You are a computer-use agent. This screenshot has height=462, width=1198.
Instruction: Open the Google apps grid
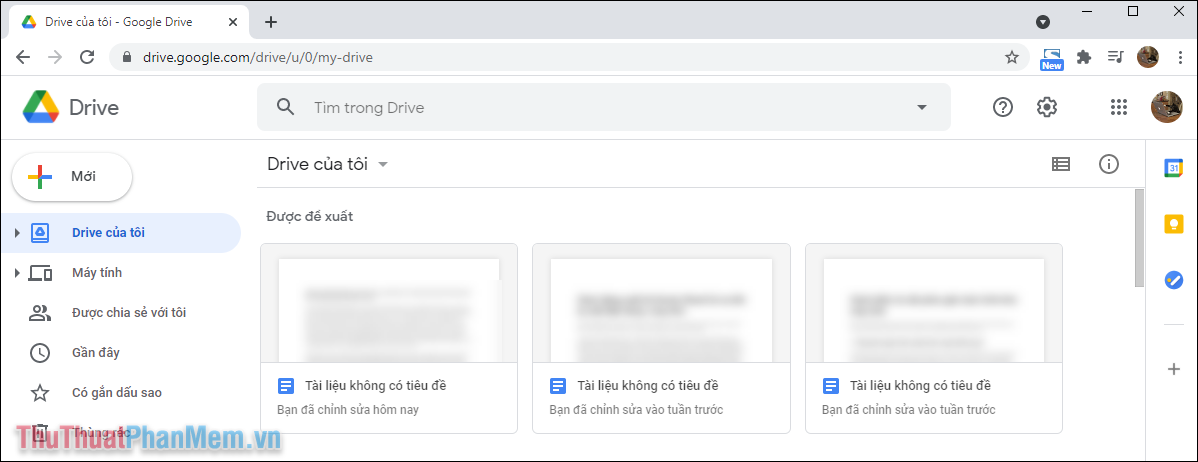tap(1119, 107)
